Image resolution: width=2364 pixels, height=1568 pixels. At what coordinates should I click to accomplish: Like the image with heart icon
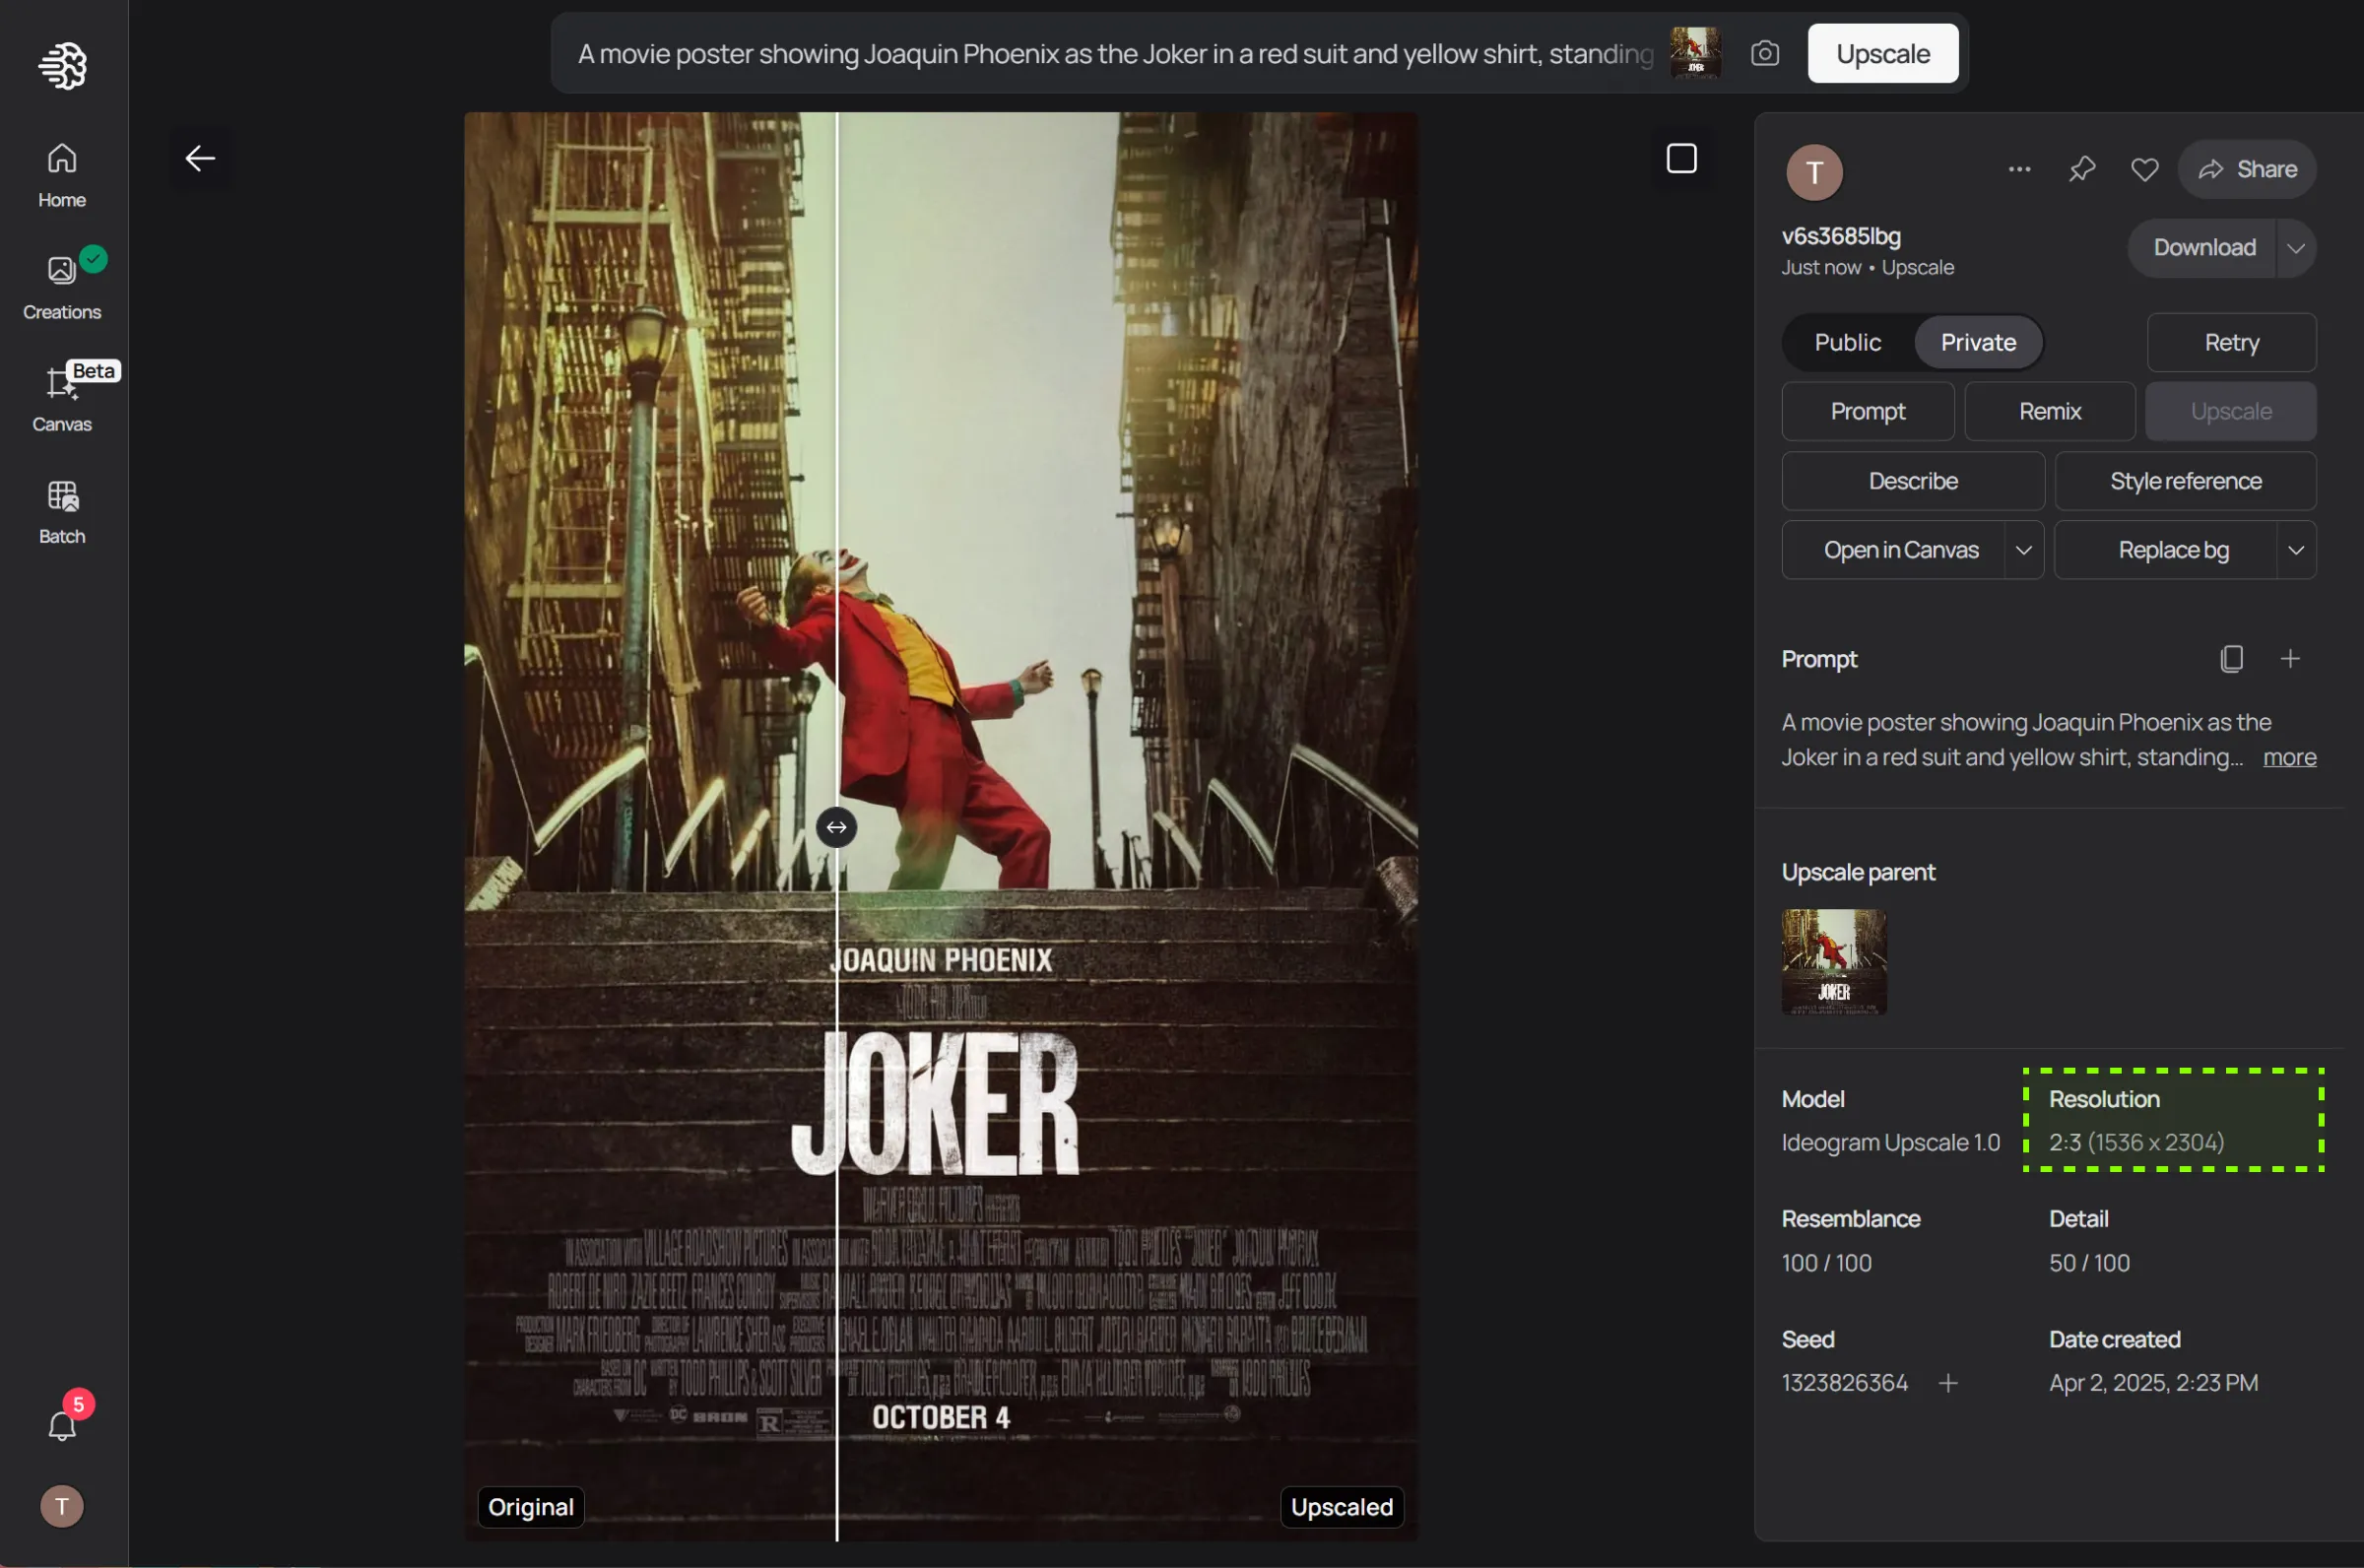(2144, 169)
